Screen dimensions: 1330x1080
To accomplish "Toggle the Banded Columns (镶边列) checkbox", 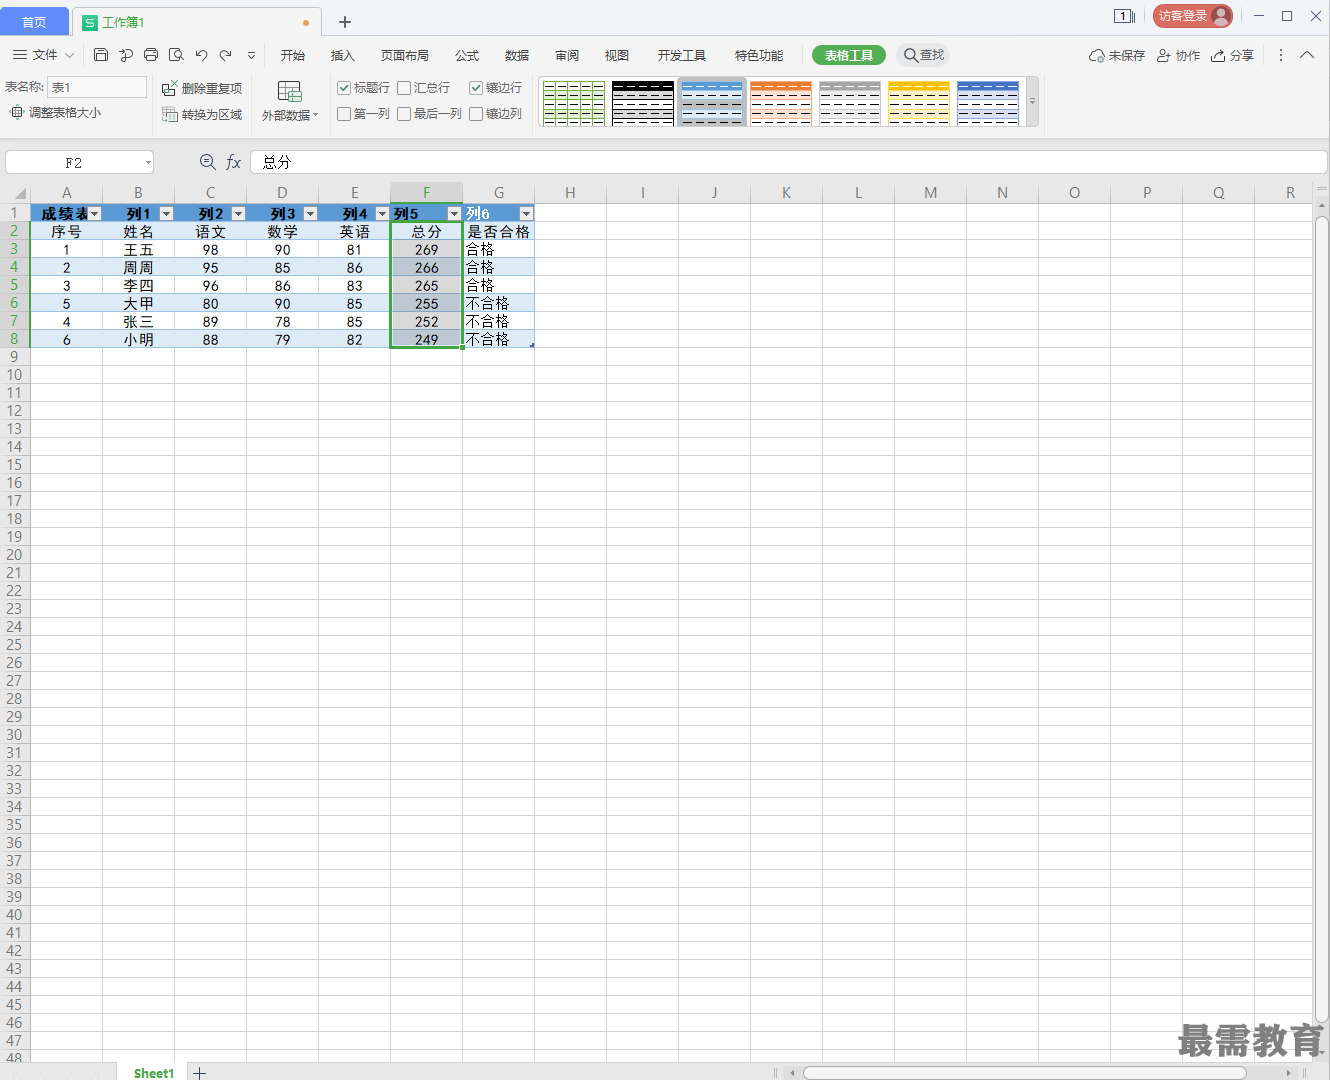I will point(476,114).
